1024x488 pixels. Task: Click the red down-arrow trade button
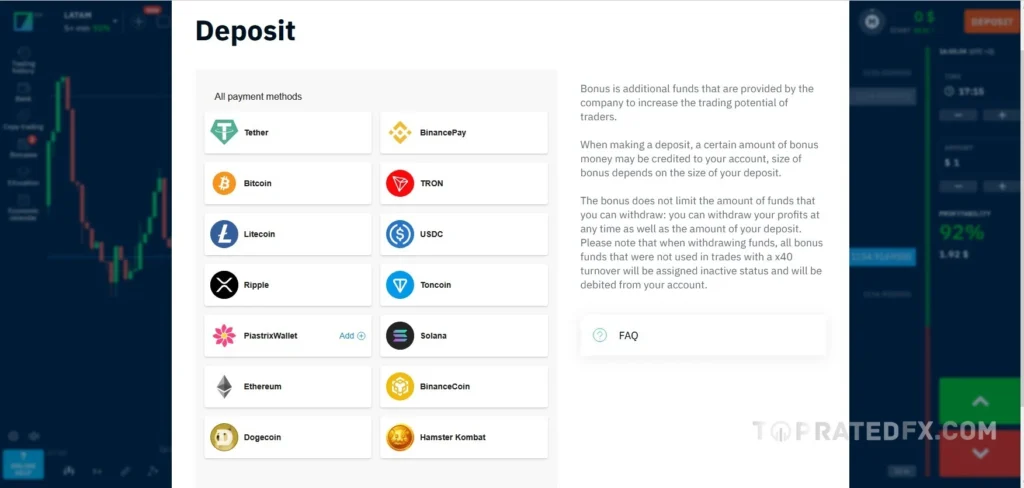point(981,454)
